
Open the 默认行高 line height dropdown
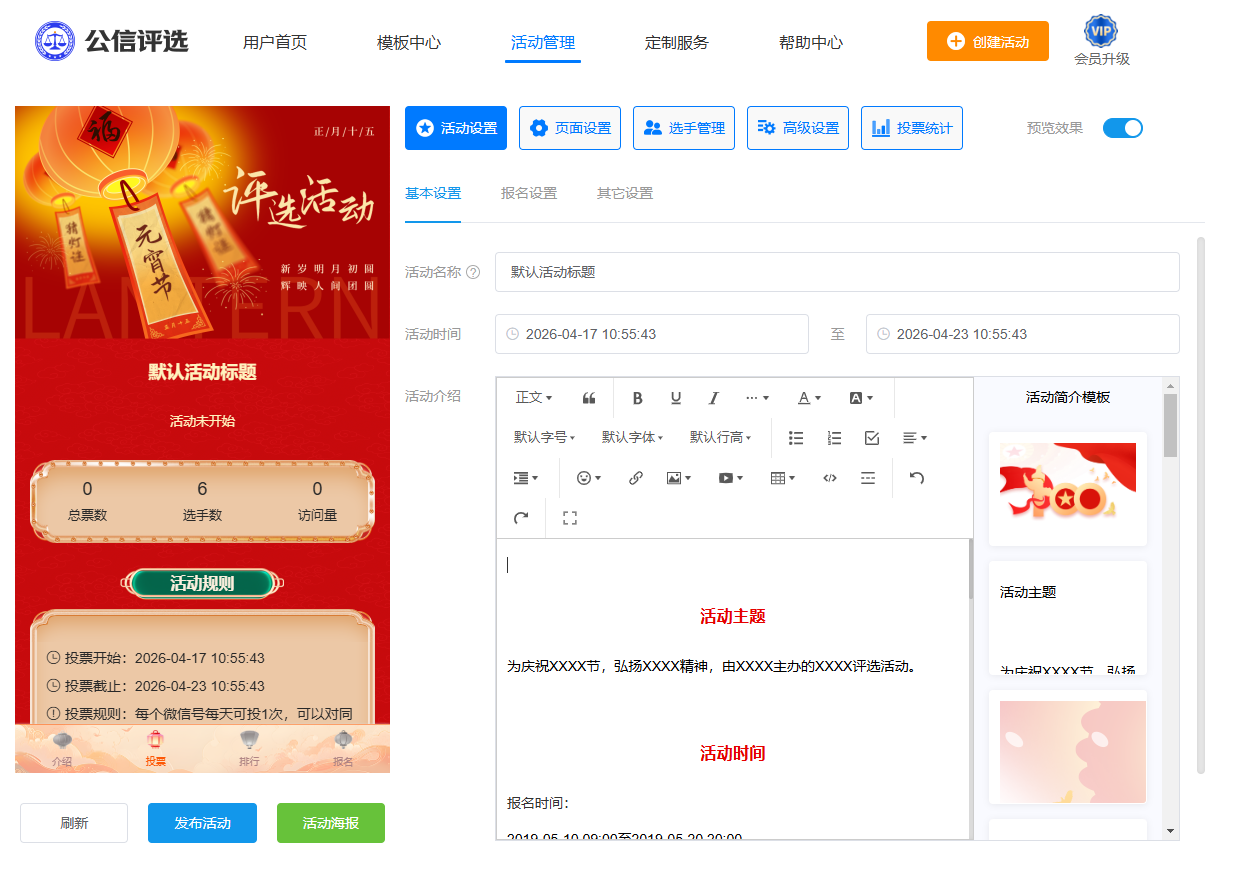pyautogui.click(x=720, y=438)
